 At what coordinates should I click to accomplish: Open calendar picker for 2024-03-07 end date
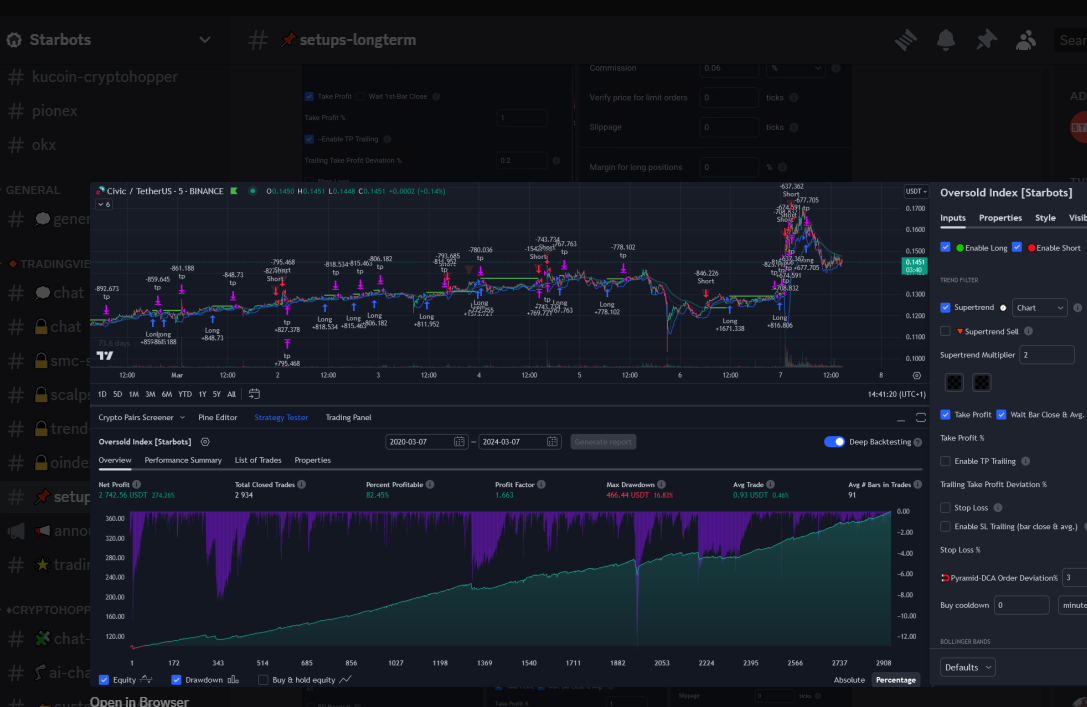click(x=552, y=442)
